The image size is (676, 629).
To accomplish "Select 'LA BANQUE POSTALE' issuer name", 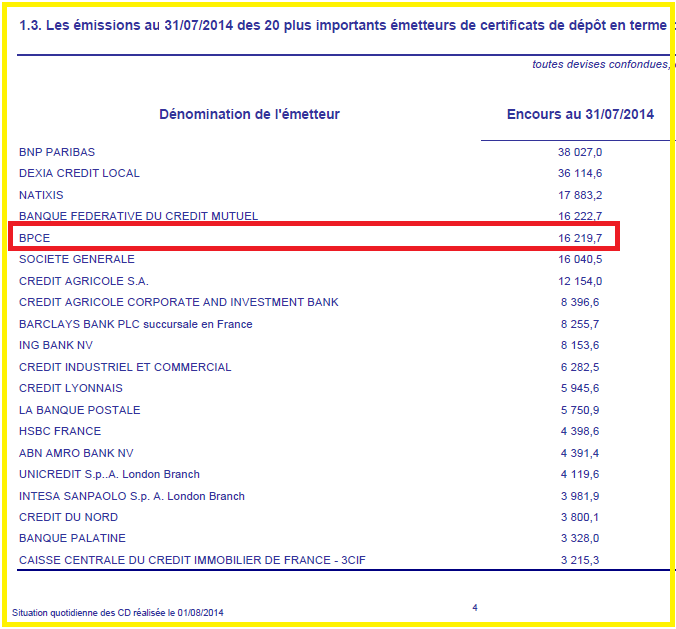I will [x=80, y=410].
